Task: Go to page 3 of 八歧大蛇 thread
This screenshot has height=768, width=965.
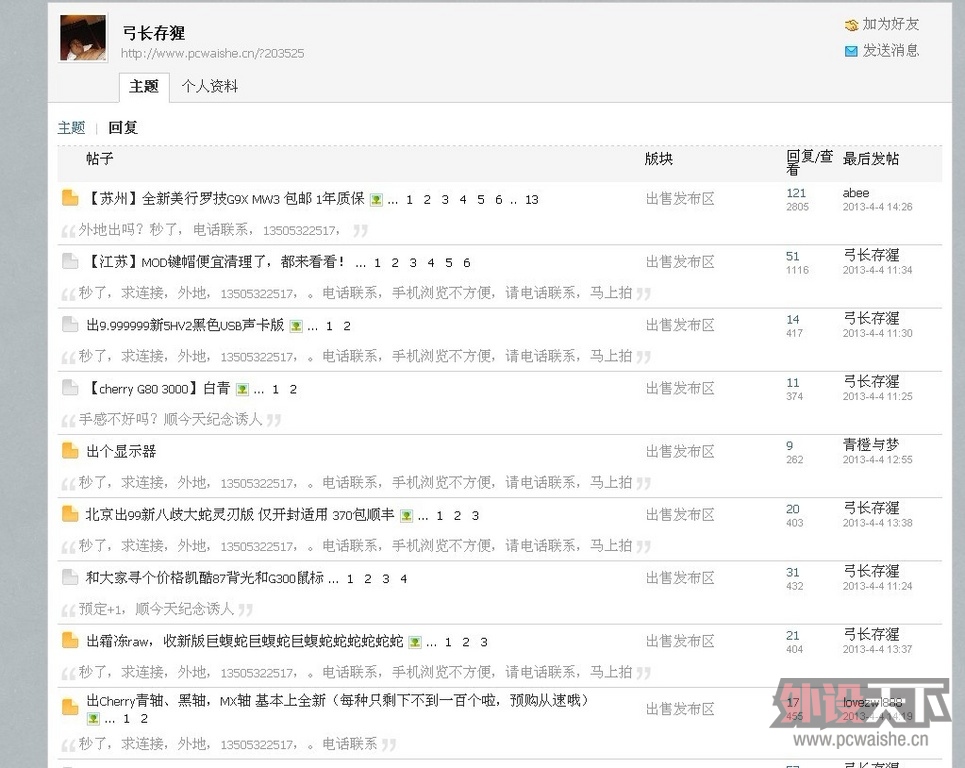Action: [x=475, y=516]
